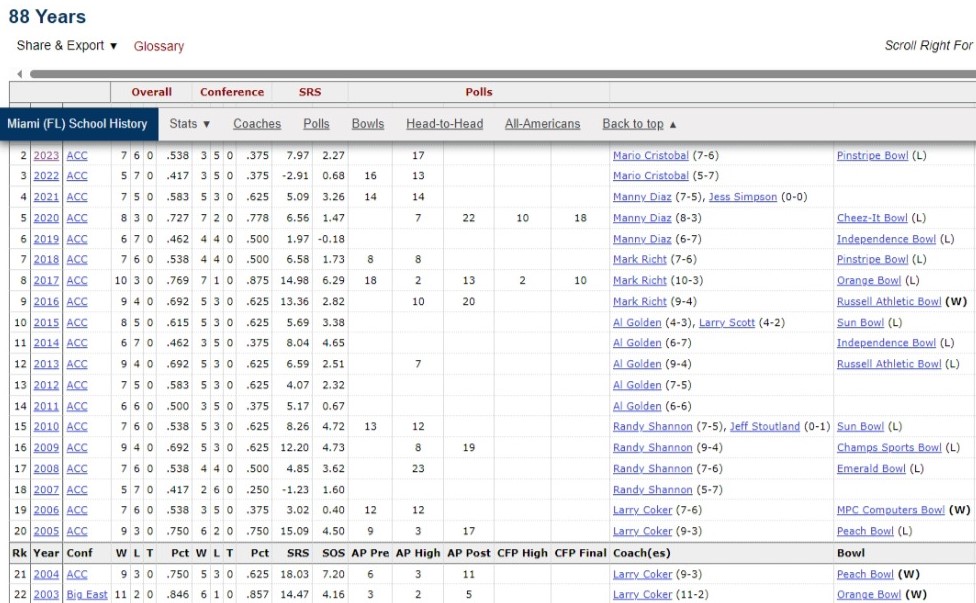Sort by the AP Pre column header
This screenshot has height=603, width=976.
point(370,553)
